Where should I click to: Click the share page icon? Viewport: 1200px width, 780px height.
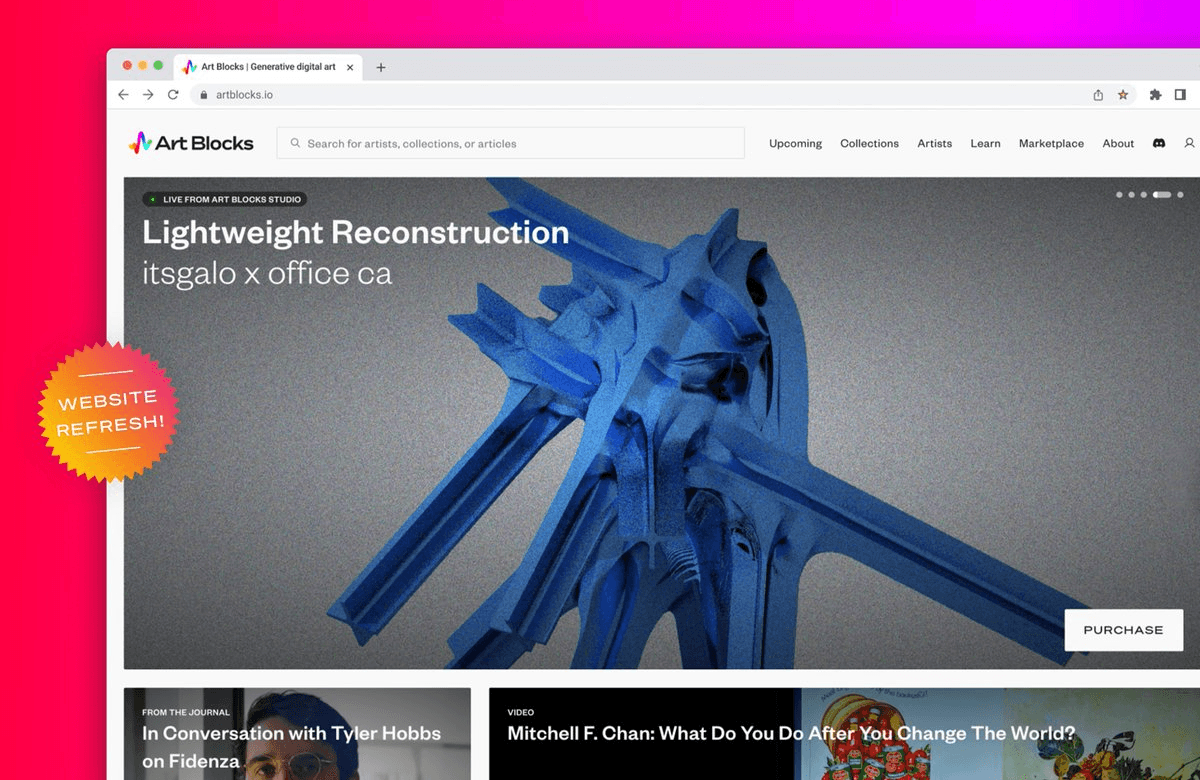click(1098, 95)
